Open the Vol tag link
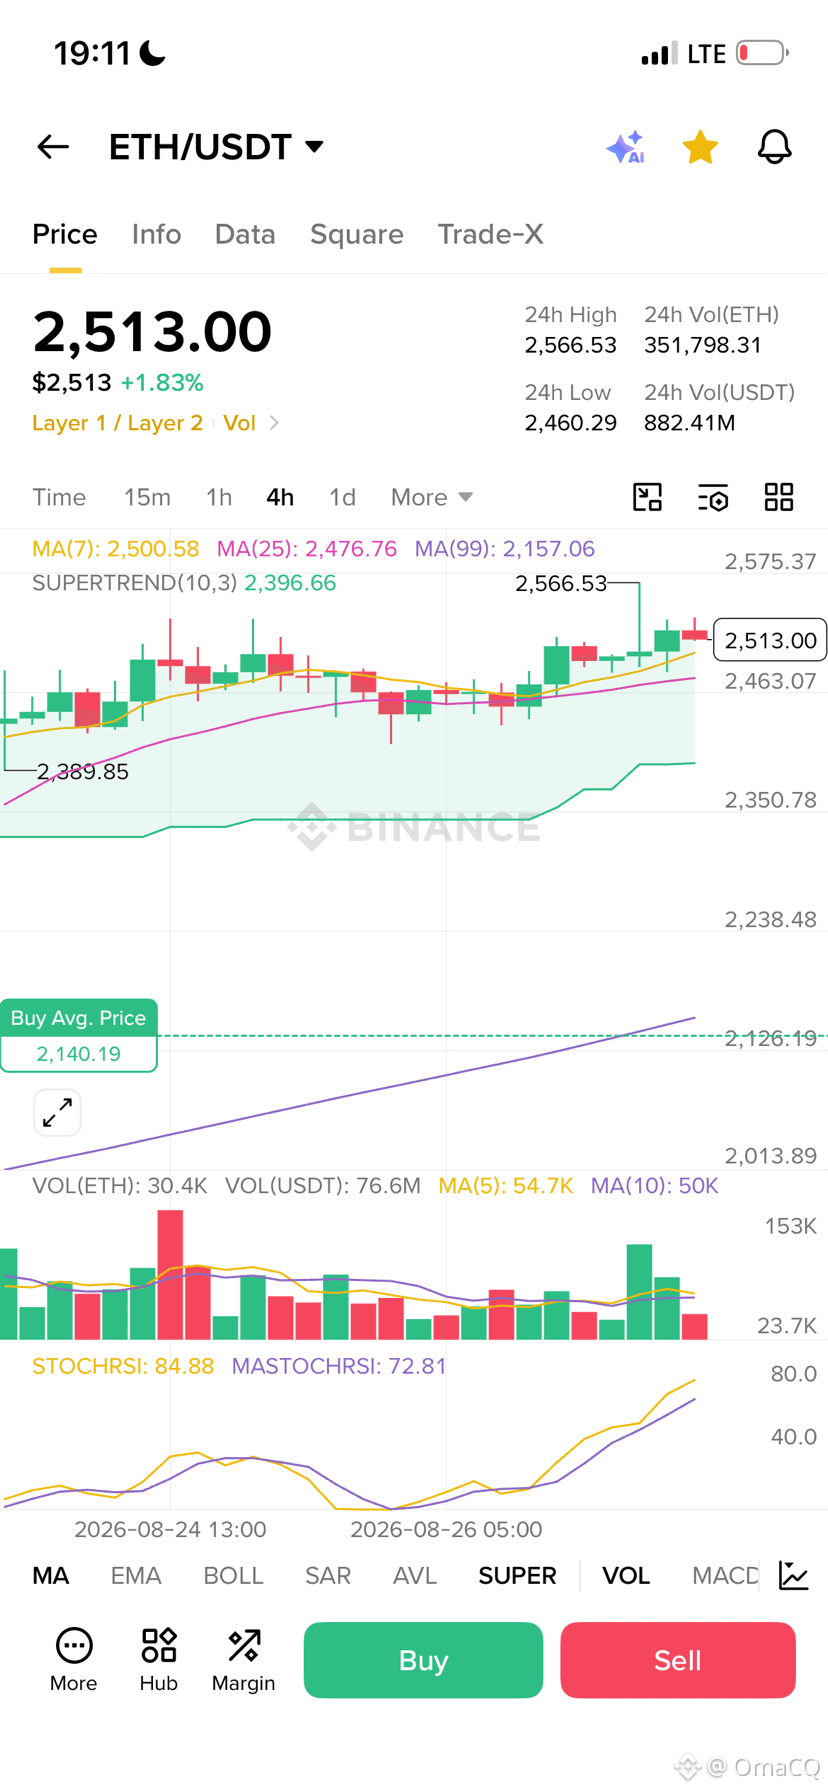Image resolution: width=828 pixels, height=1792 pixels. click(239, 423)
